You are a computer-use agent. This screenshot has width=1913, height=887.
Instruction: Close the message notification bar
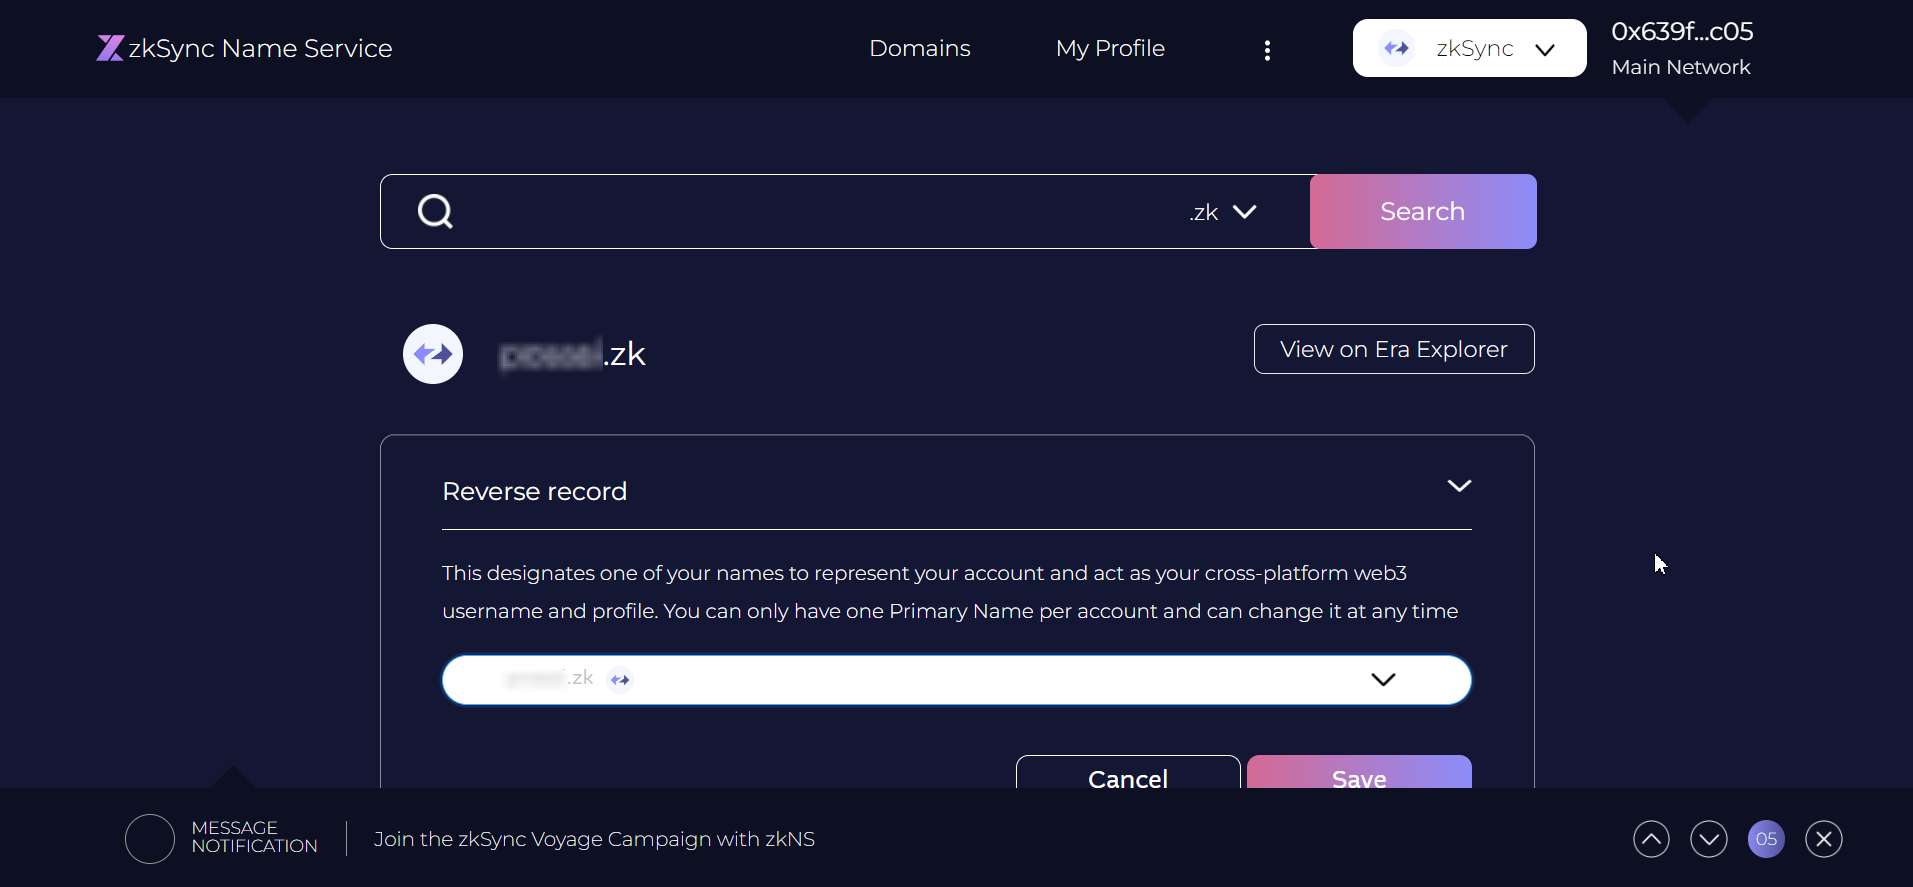tap(1824, 839)
